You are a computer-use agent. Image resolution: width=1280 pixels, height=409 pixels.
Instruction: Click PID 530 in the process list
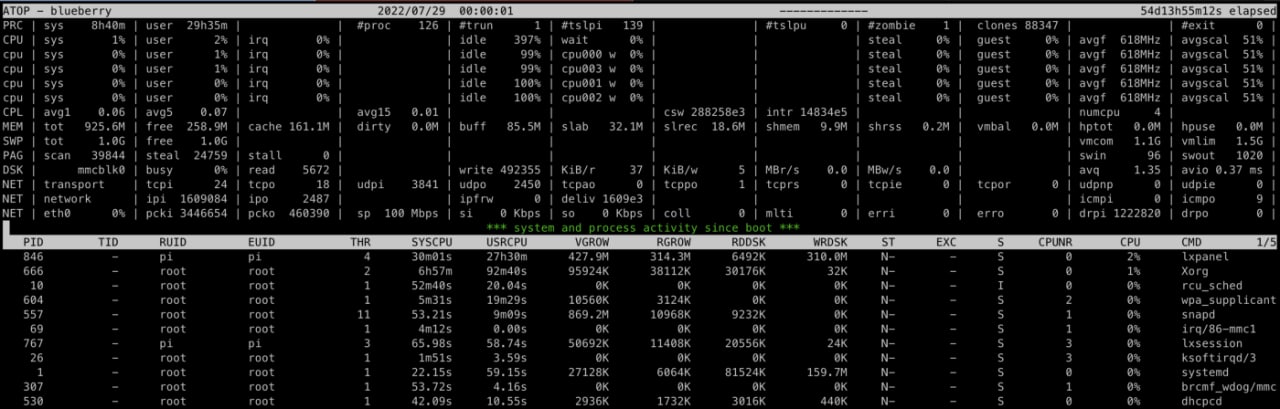tap(35, 401)
